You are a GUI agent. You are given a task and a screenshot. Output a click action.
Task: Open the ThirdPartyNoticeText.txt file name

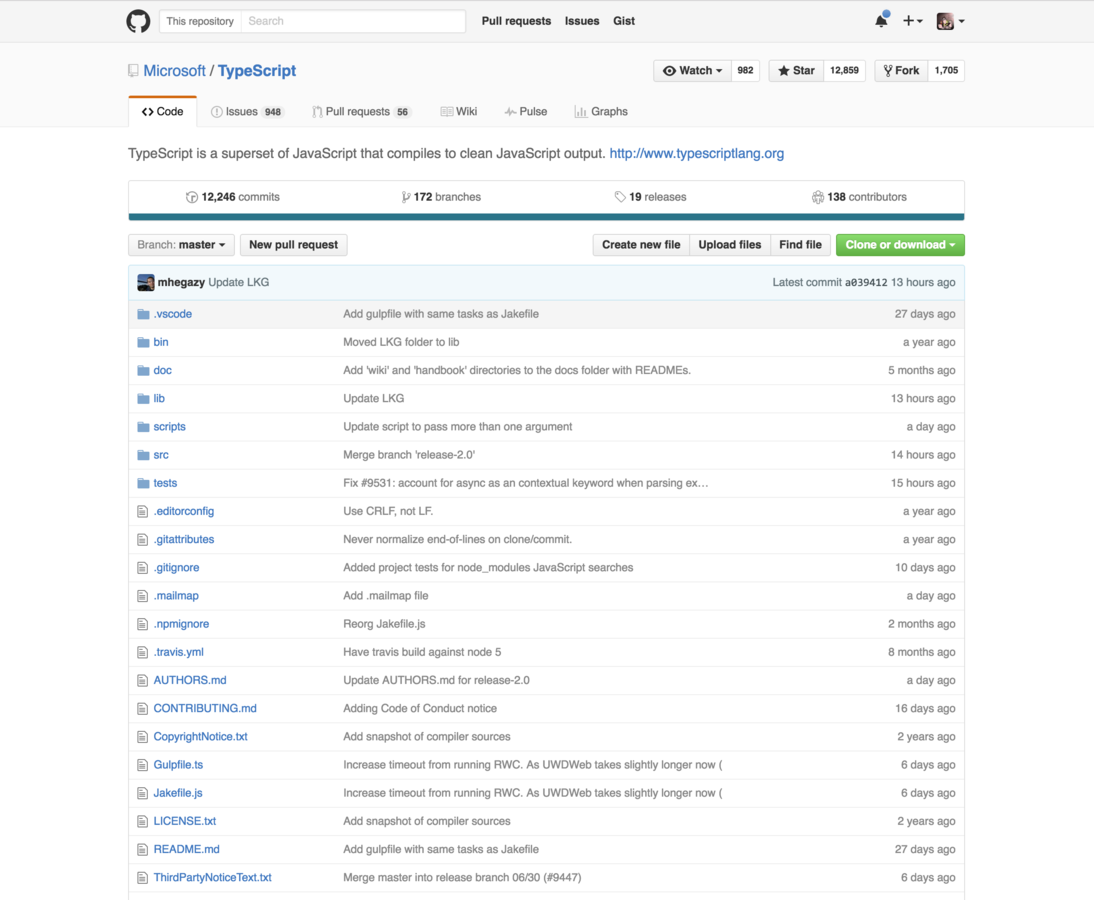coord(212,878)
